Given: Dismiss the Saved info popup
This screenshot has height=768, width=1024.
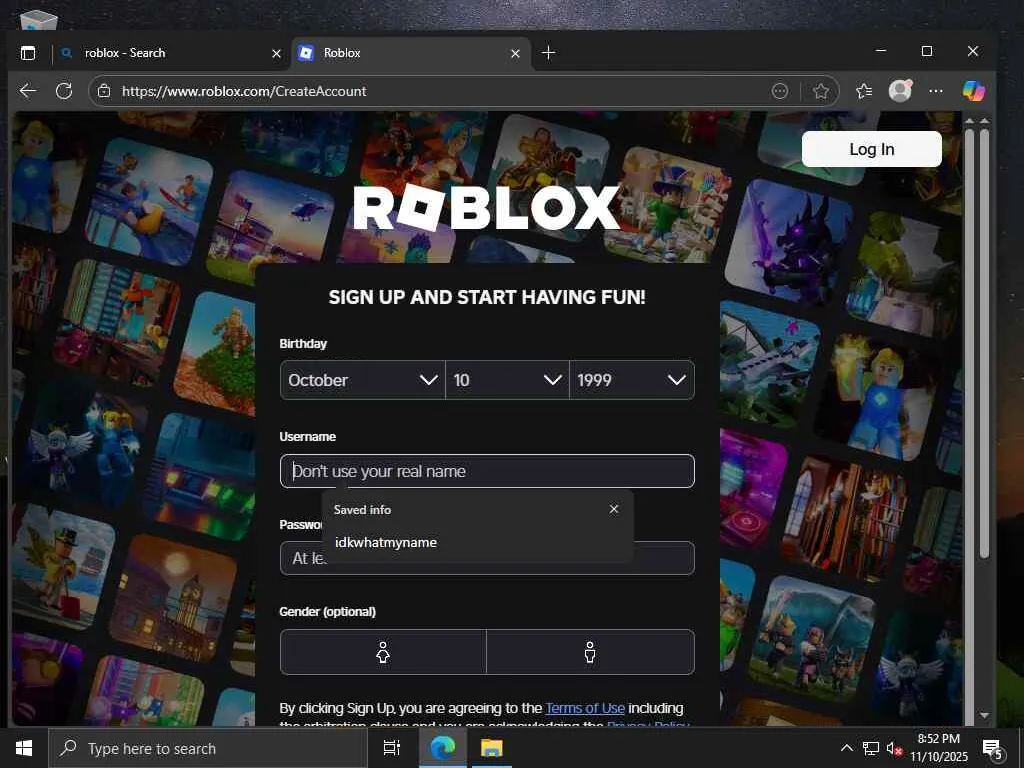Looking at the screenshot, I should [x=614, y=509].
